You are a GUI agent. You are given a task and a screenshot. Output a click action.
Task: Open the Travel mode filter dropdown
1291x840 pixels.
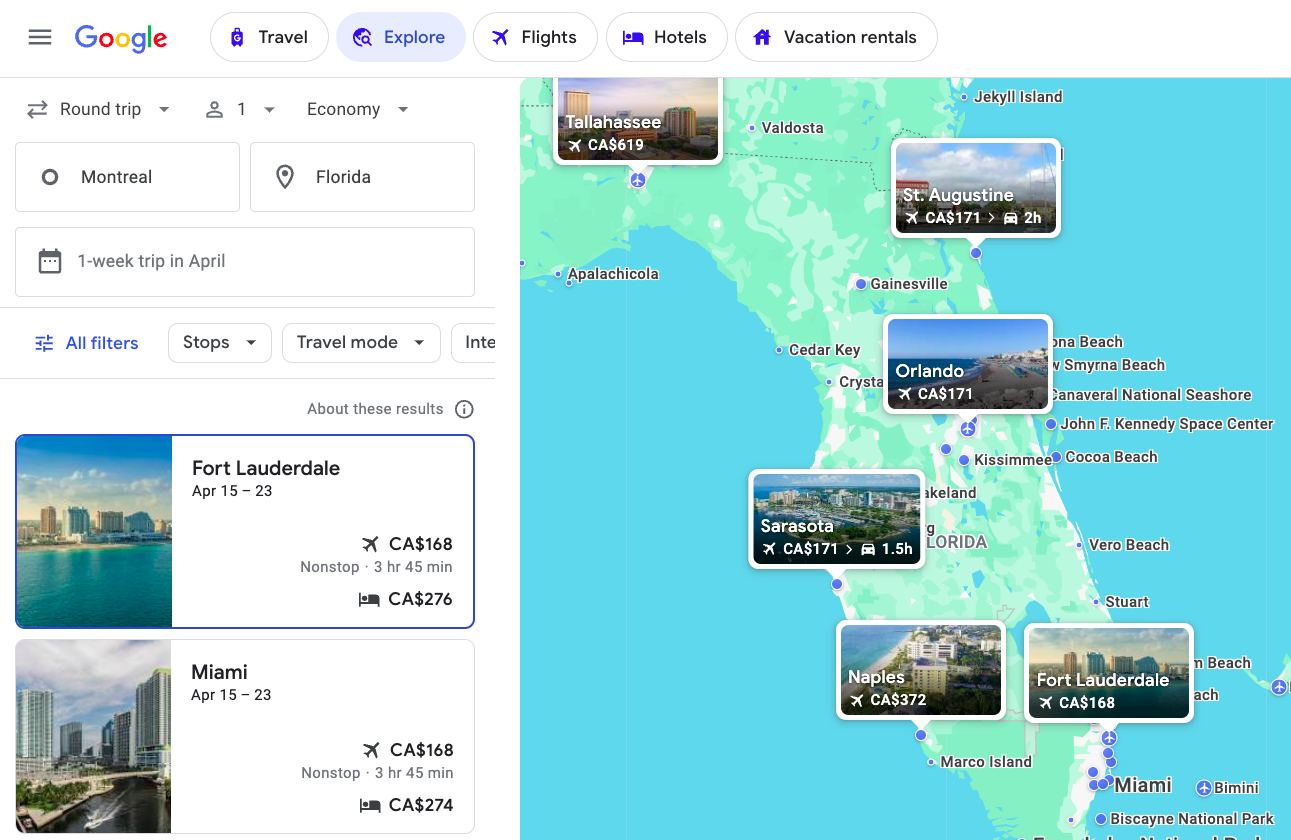point(361,343)
